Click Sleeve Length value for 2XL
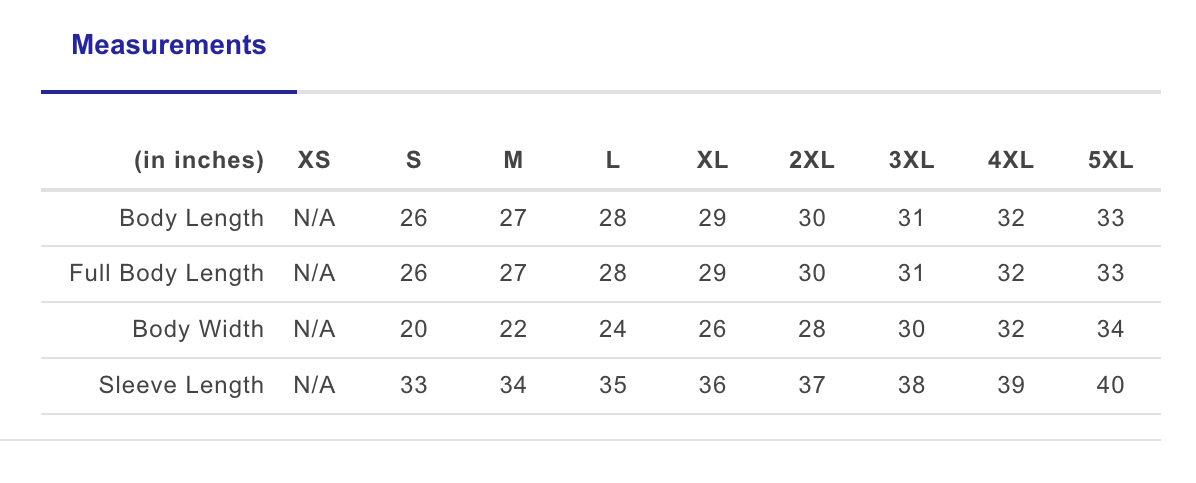 812,386
